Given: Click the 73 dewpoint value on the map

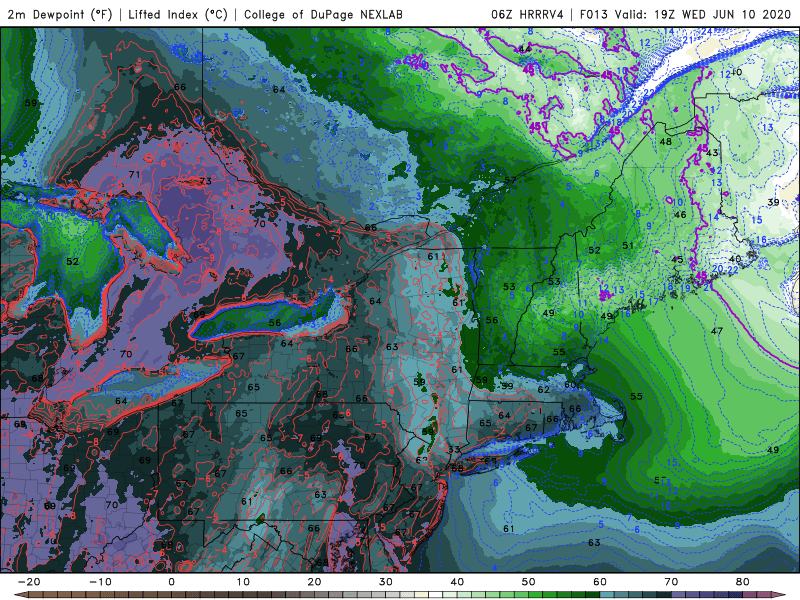Looking at the screenshot, I should [x=205, y=181].
